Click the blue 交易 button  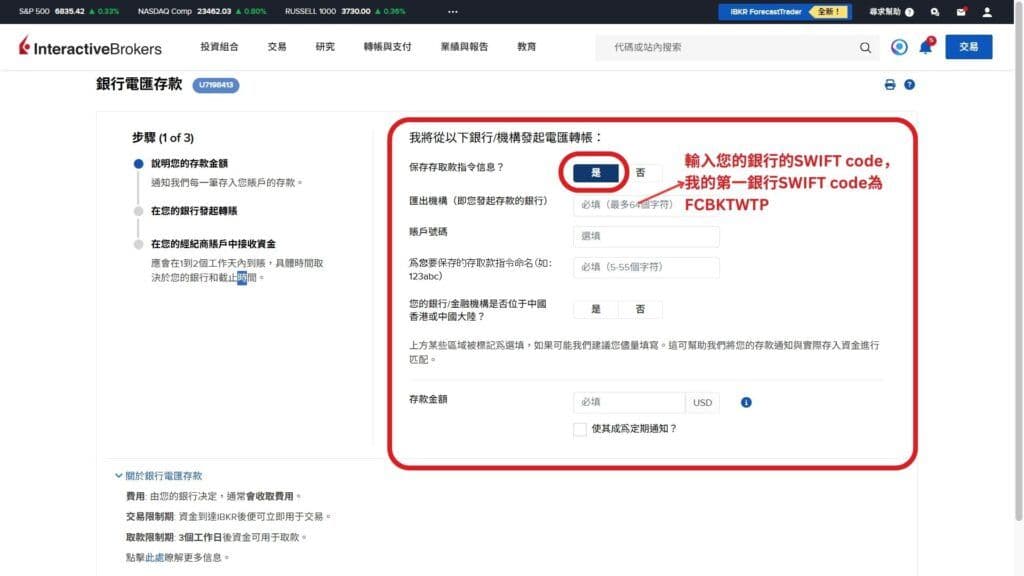968,47
